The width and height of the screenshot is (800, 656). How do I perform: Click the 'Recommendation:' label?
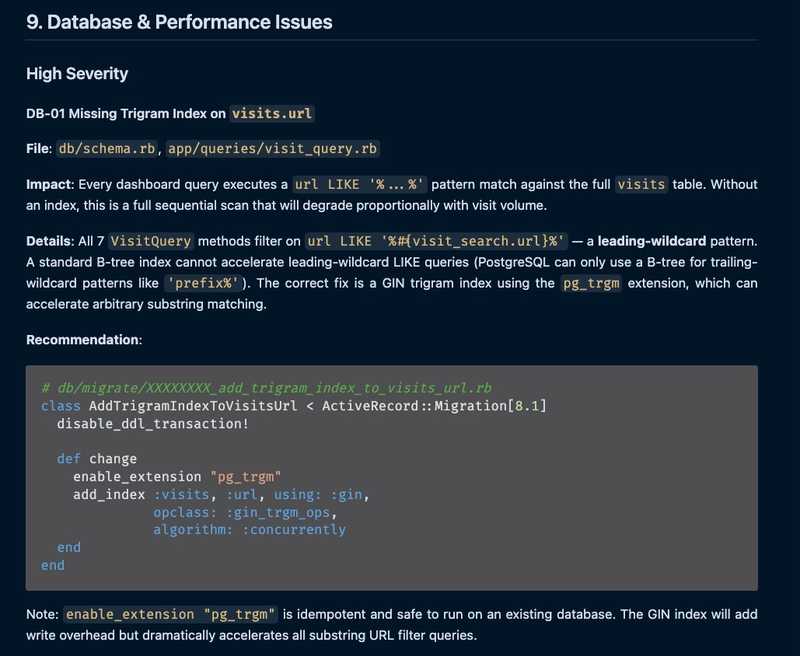click(x=84, y=340)
